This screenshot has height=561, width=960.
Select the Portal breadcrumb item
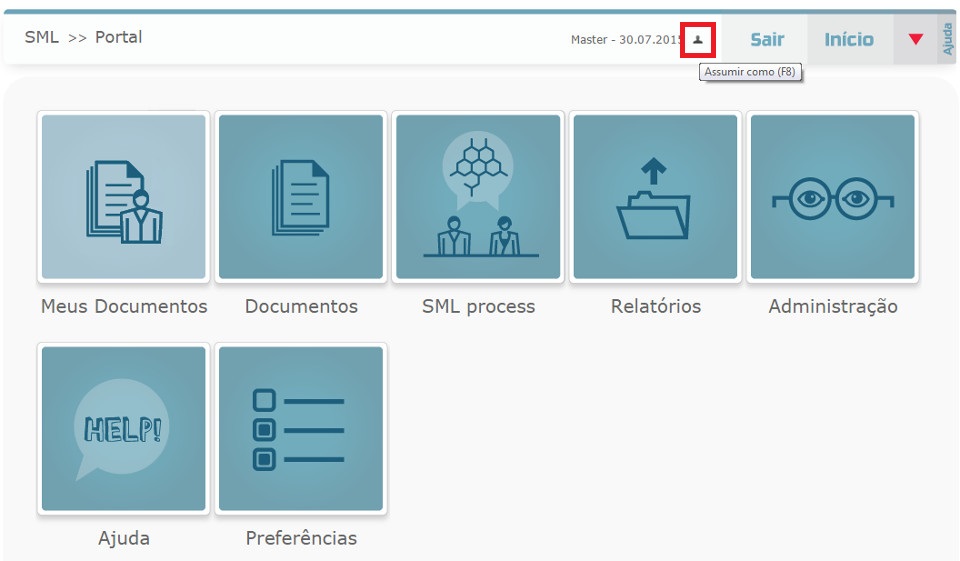tap(118, 37)
